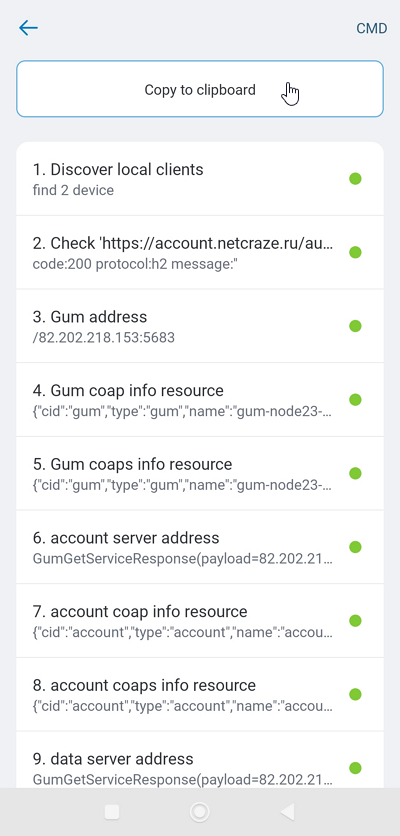Image resolution: width=400 pixels, height=836 pixels.
Task: Select the Discover local clients row
Action: click(x=200, y=179)
